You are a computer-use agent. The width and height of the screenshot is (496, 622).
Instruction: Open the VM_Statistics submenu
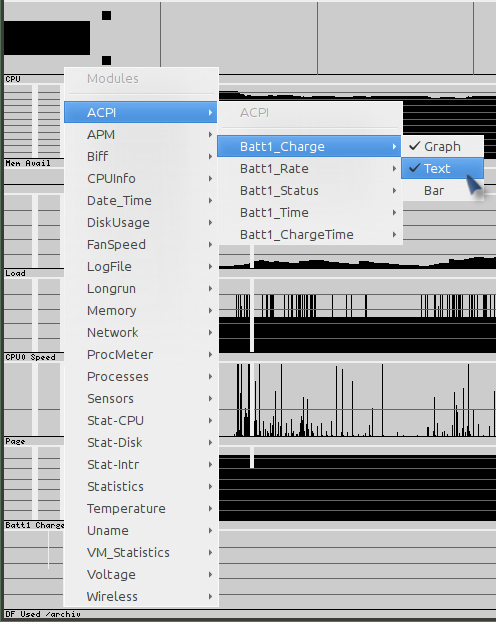140,553
